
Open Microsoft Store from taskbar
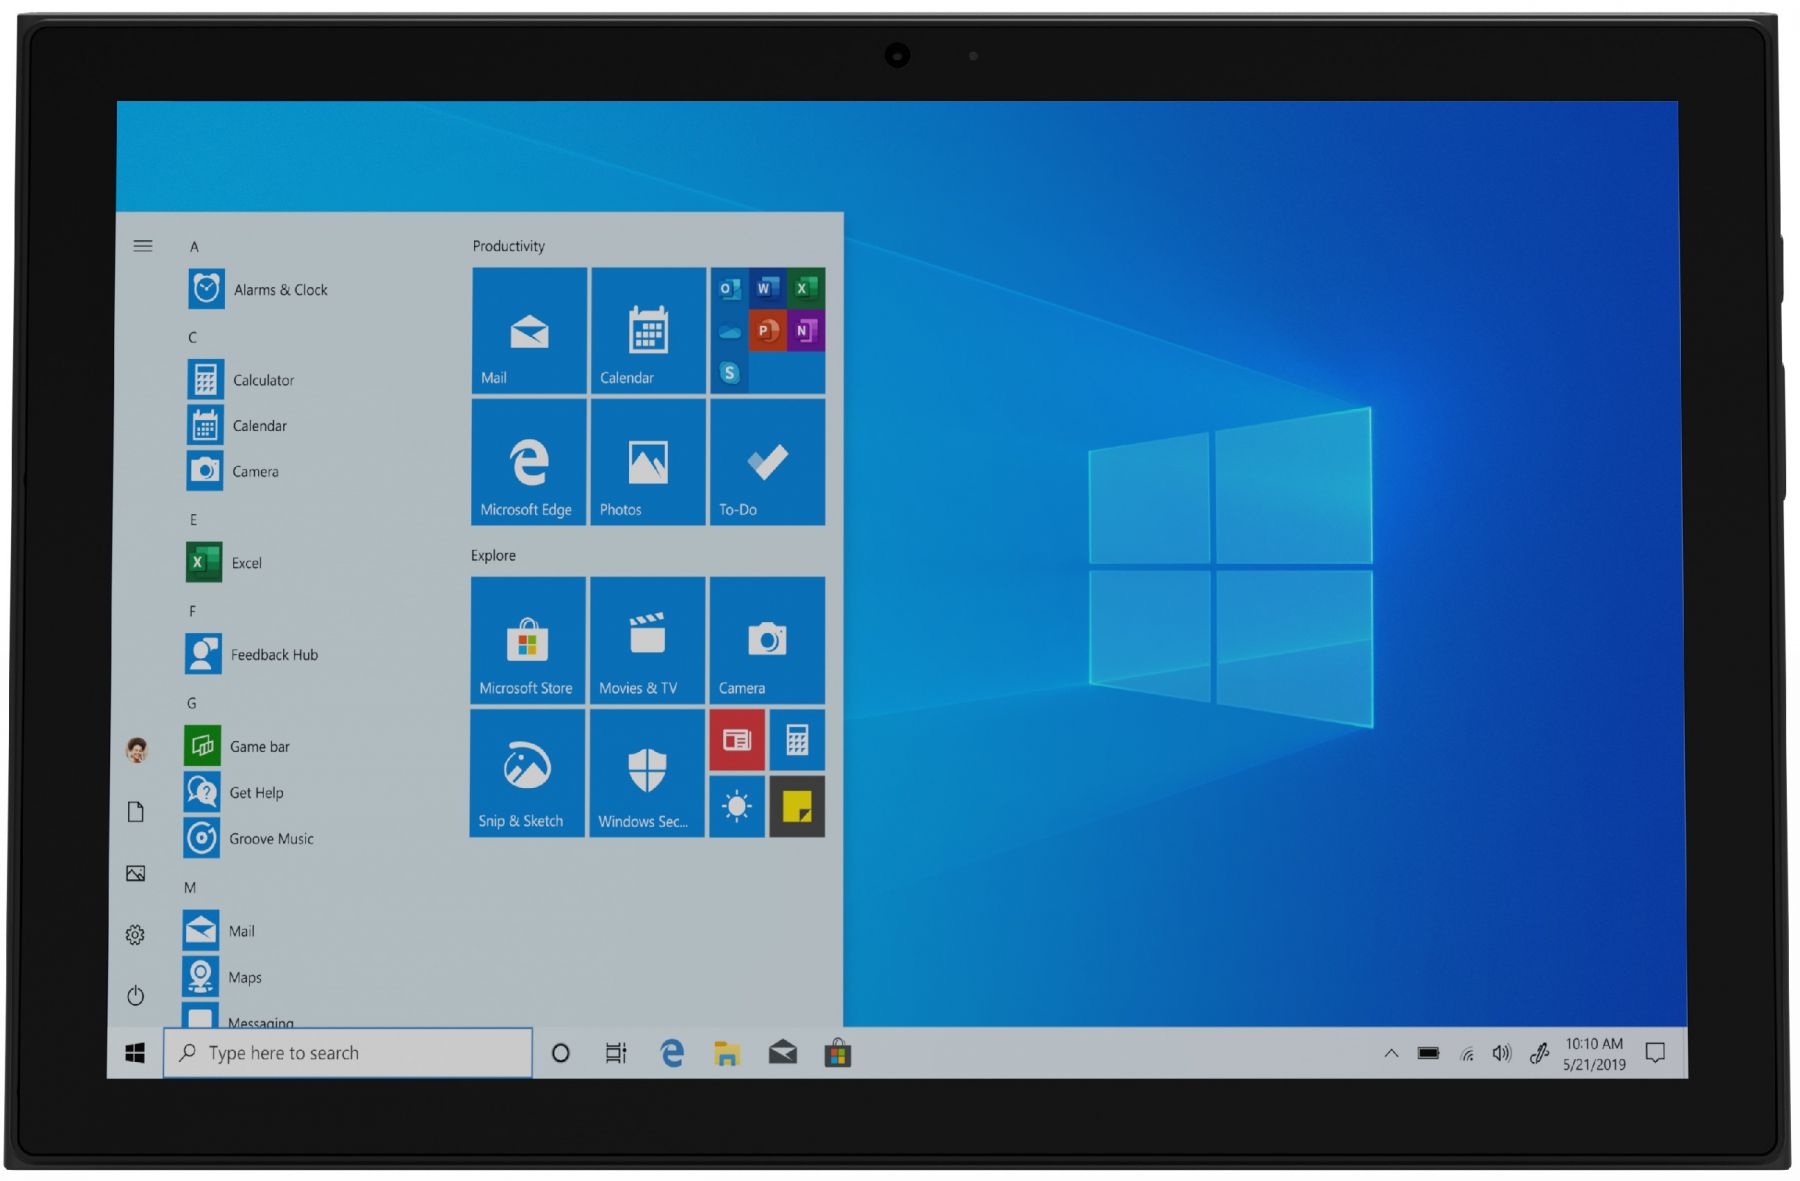point(838,1053)
